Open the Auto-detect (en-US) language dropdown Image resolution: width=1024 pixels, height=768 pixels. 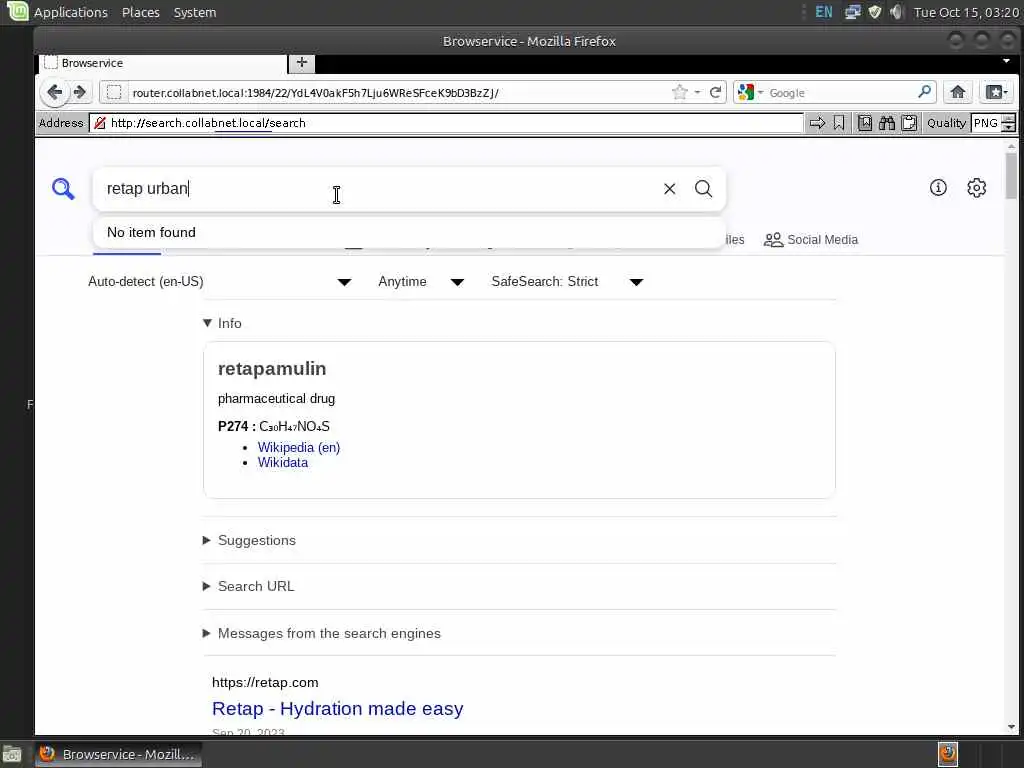click(220, 281)
